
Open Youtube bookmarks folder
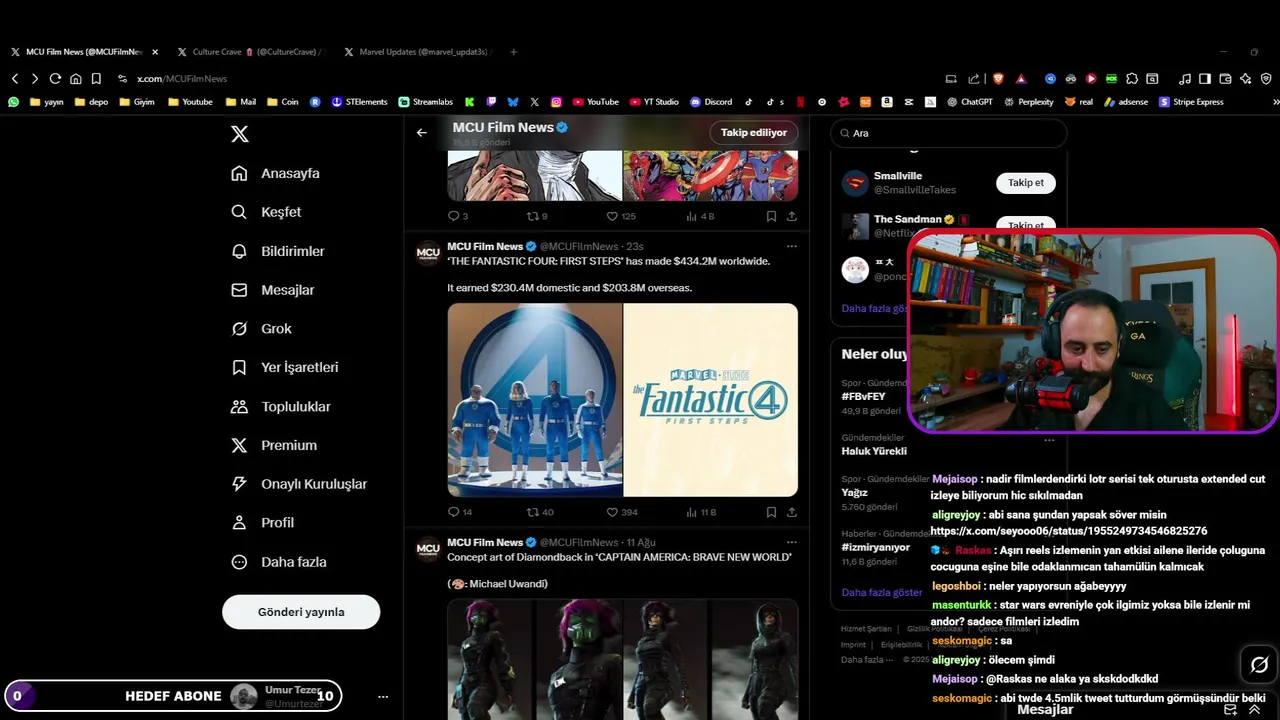190,102
